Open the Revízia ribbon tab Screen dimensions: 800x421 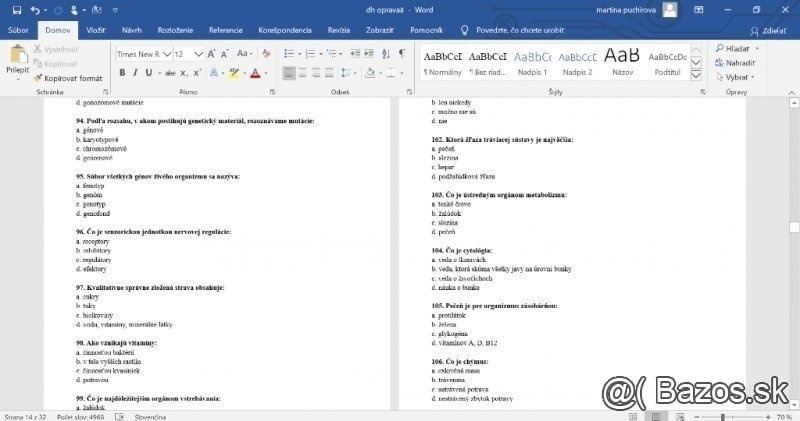click(339, 31)
